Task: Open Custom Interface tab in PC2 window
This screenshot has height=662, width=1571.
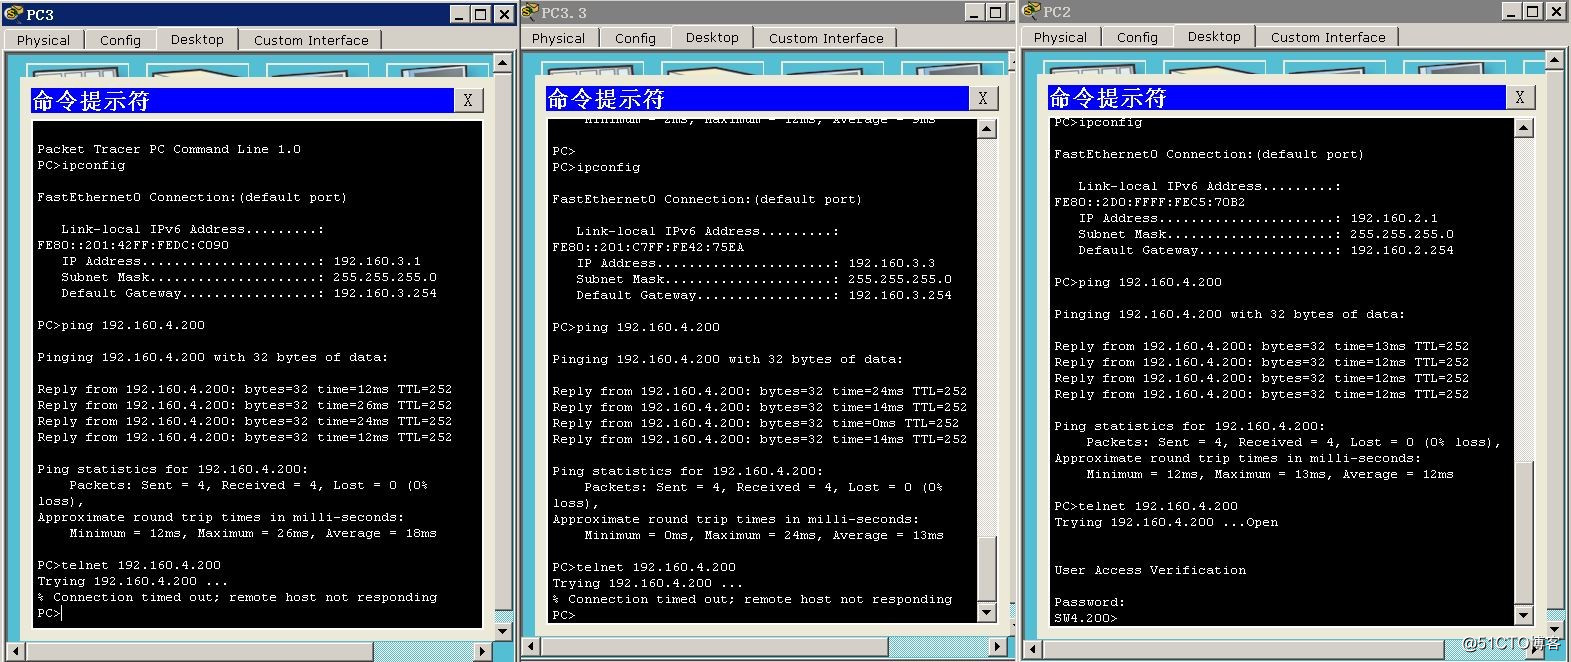Action: (x=1328, y=37)
